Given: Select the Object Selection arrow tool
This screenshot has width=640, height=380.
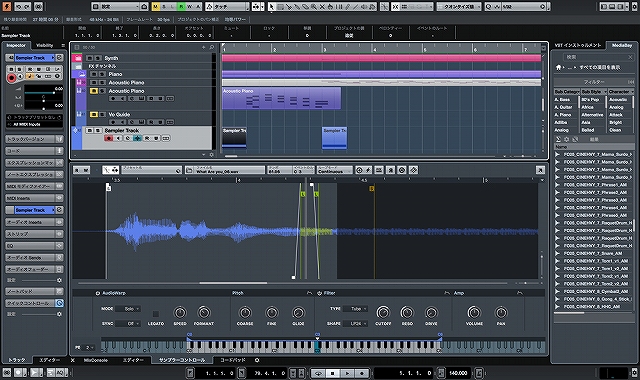Looking at the screenshot, I should pyautogui.click(x=272, y=7).
